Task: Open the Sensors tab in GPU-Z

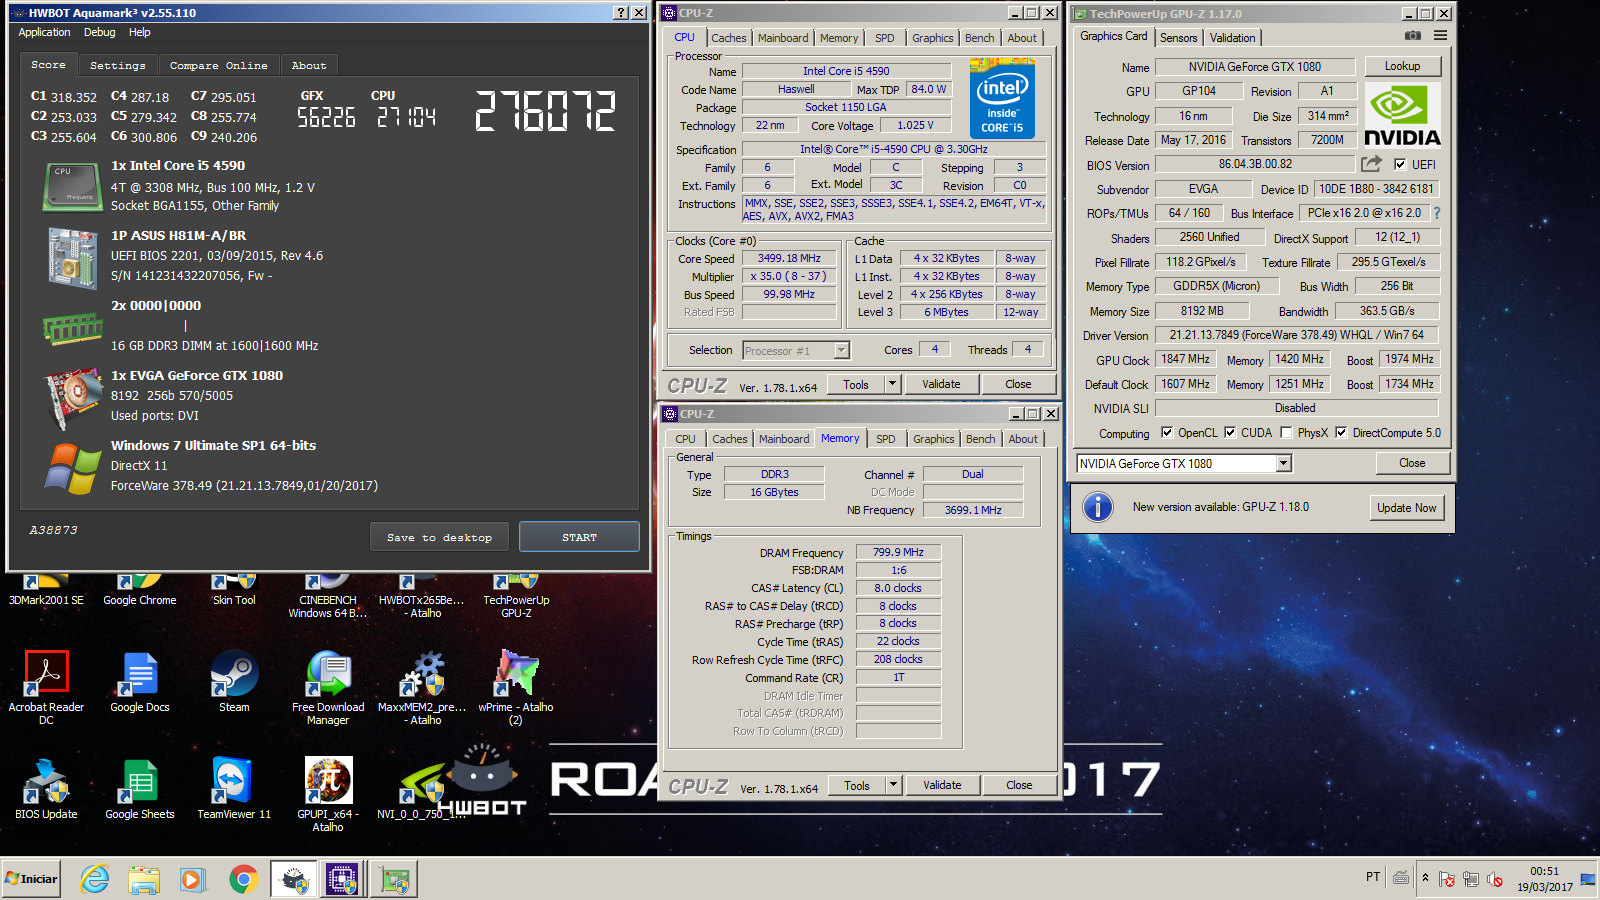Action: pos(1178,37)
